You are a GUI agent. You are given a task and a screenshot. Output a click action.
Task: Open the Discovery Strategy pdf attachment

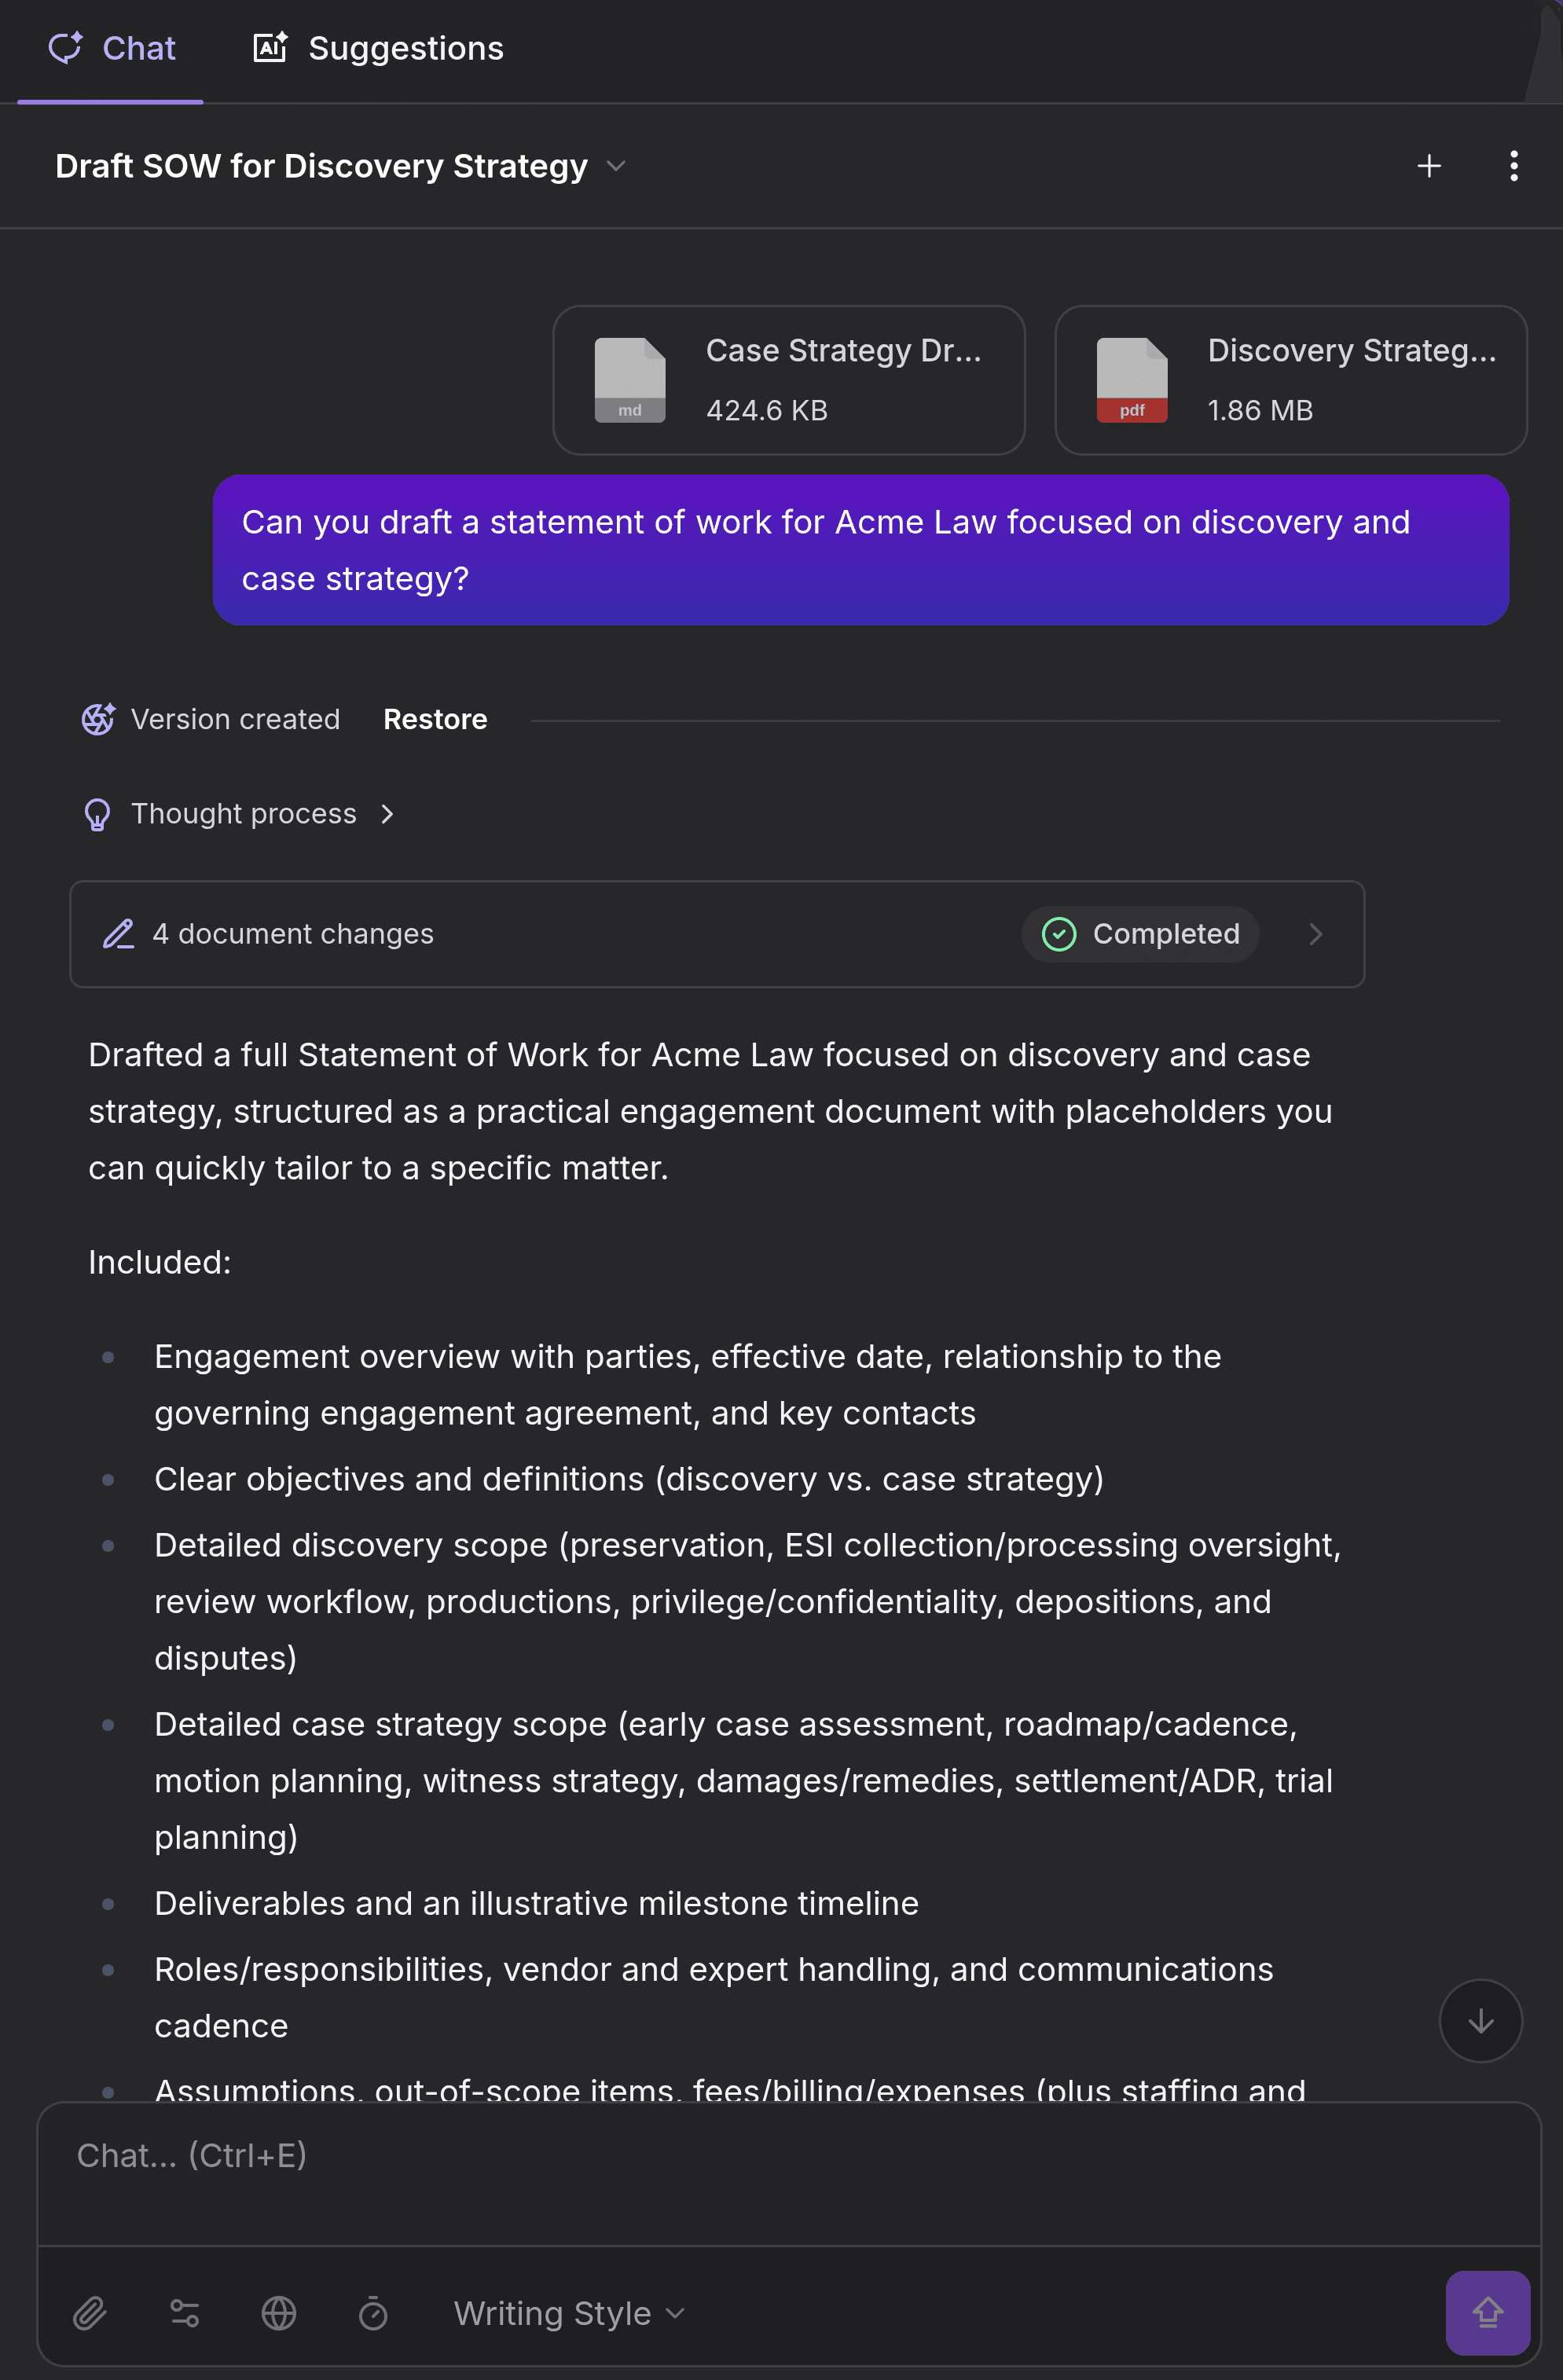click(1290, 380)
